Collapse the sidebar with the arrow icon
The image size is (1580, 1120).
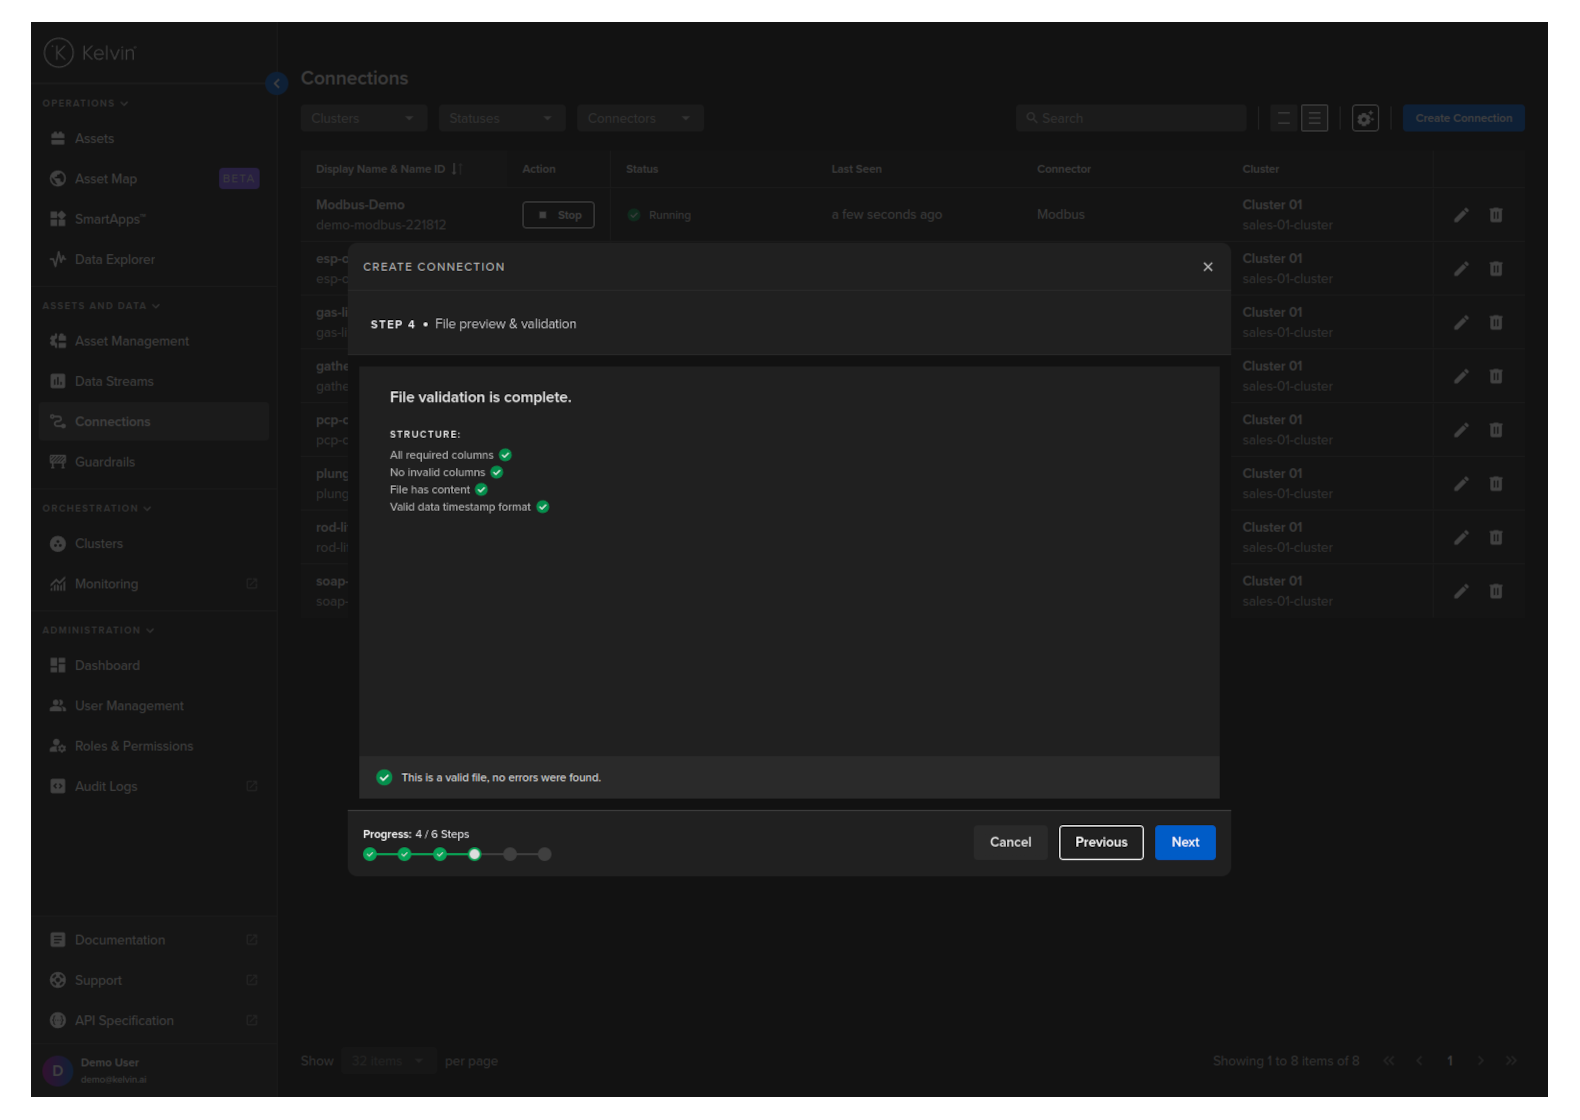pyautogui.click(x=277, y=83)
